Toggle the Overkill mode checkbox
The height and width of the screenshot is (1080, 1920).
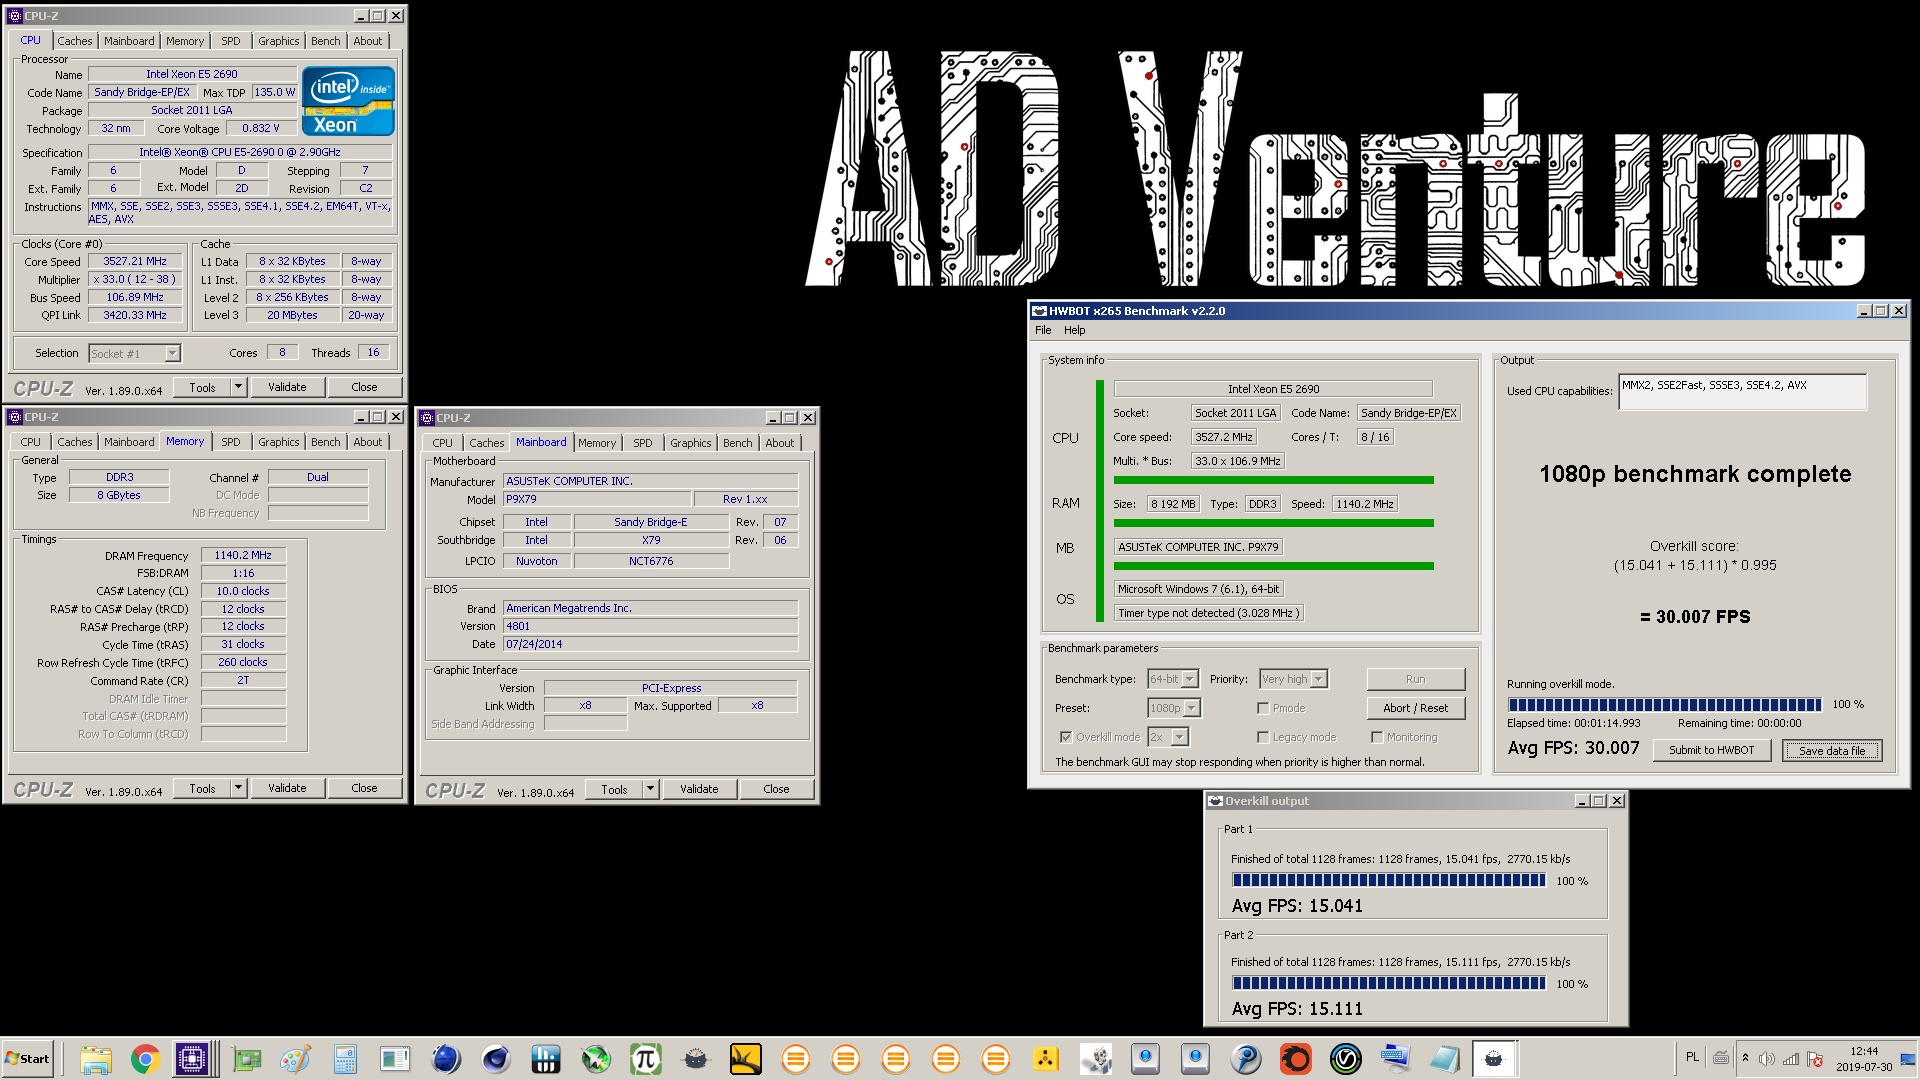click(x=1066, y=737)
